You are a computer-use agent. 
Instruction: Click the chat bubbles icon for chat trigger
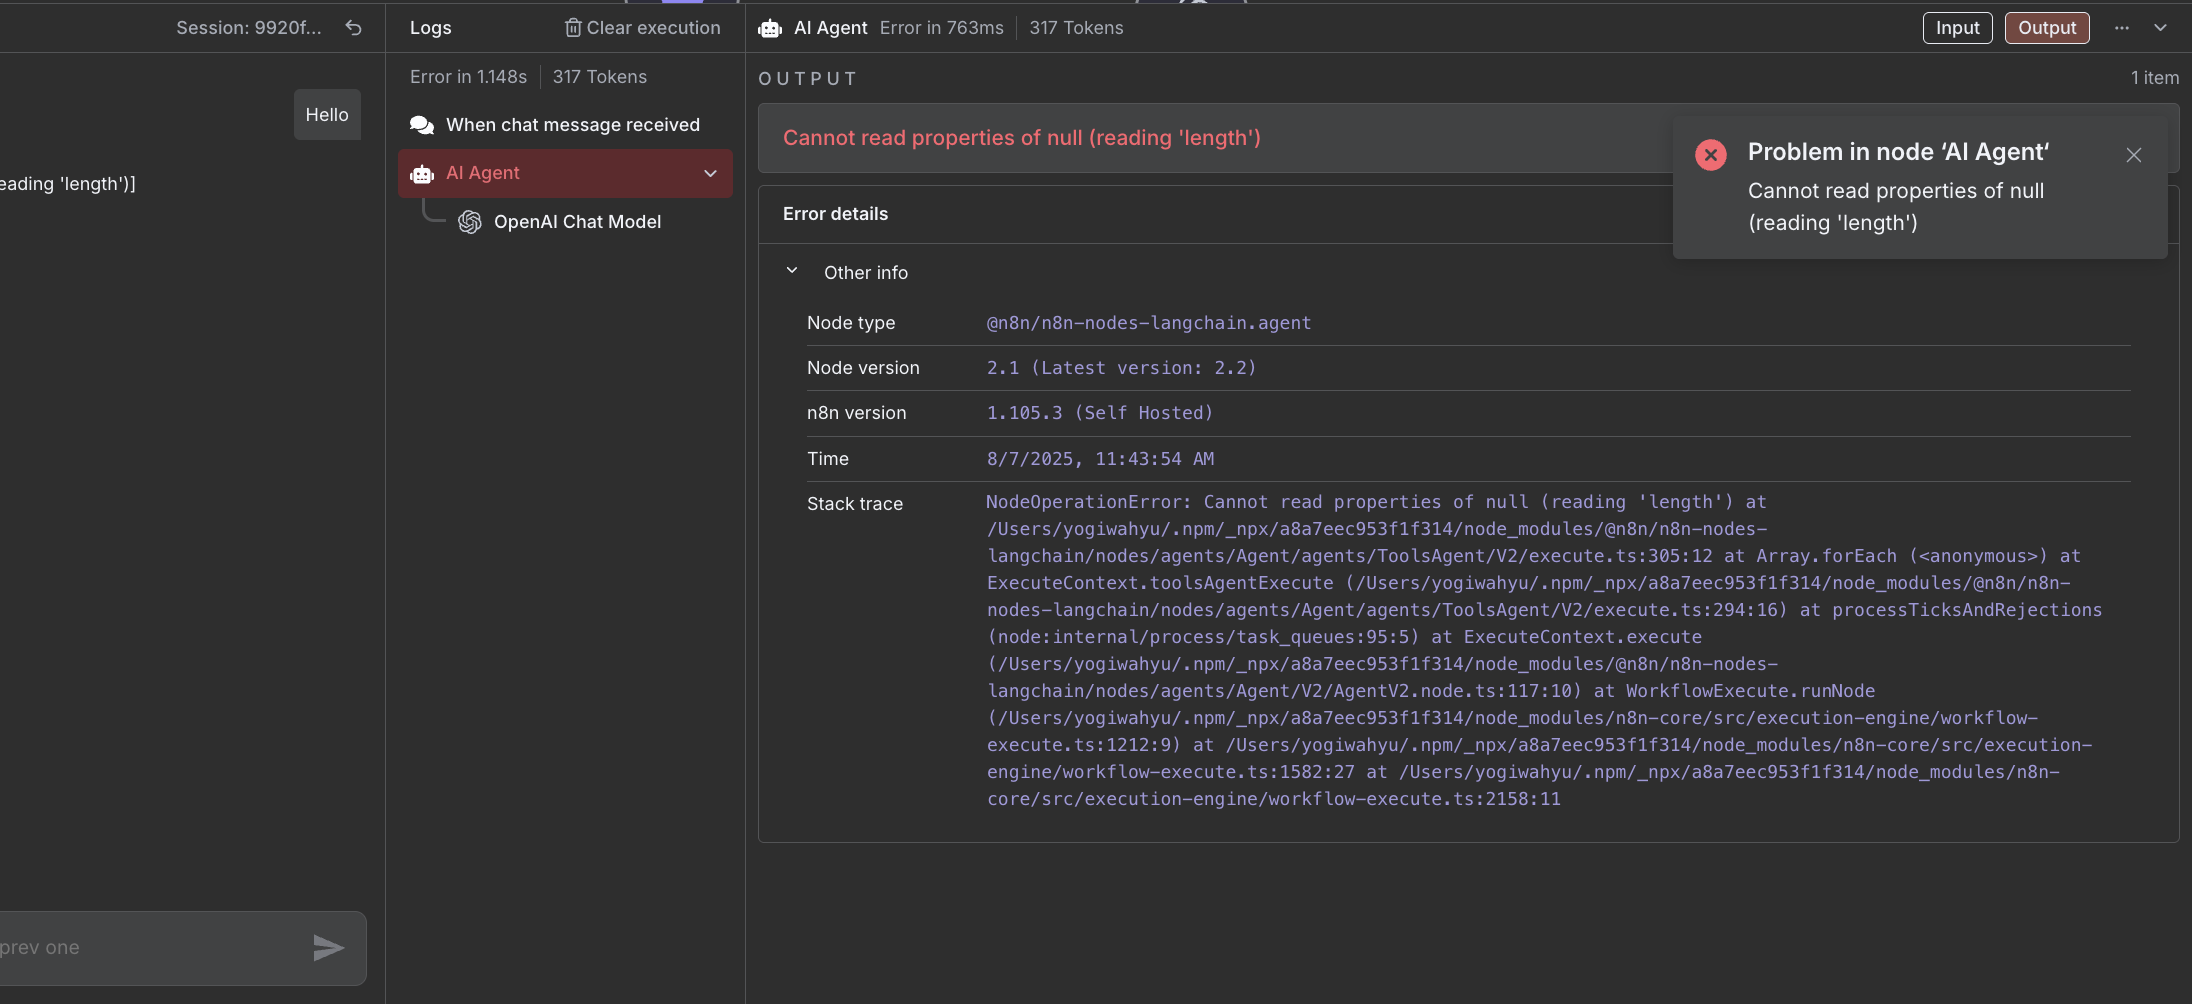pyautogui.click(x=422, y=125)
